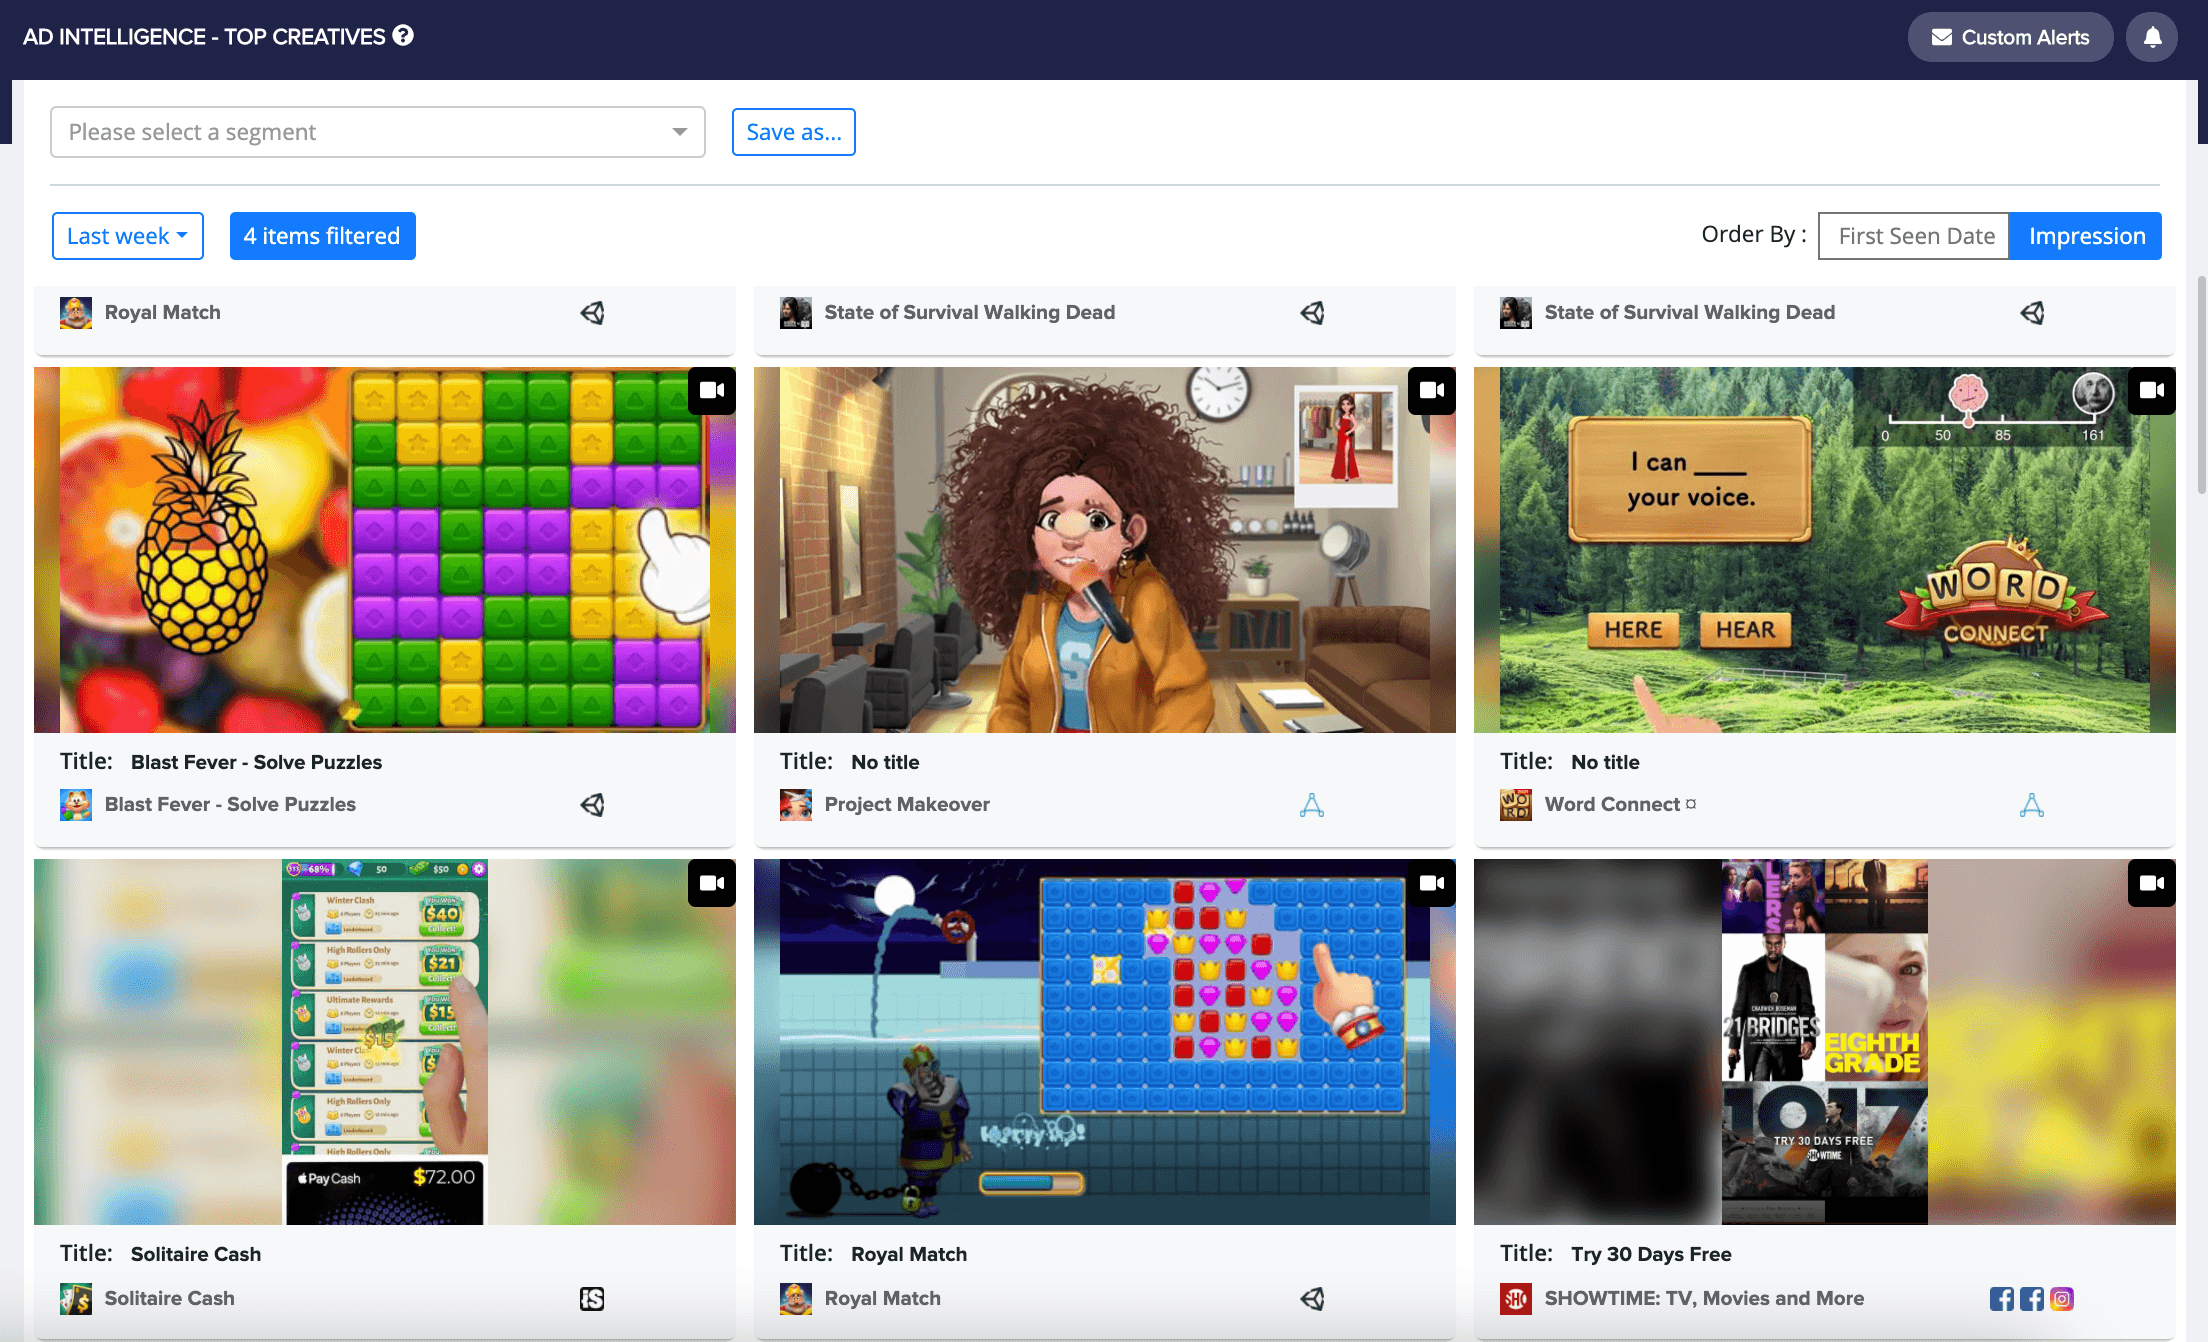Click Instagram icon beside SHOWTIME

coord(2062,1299)
